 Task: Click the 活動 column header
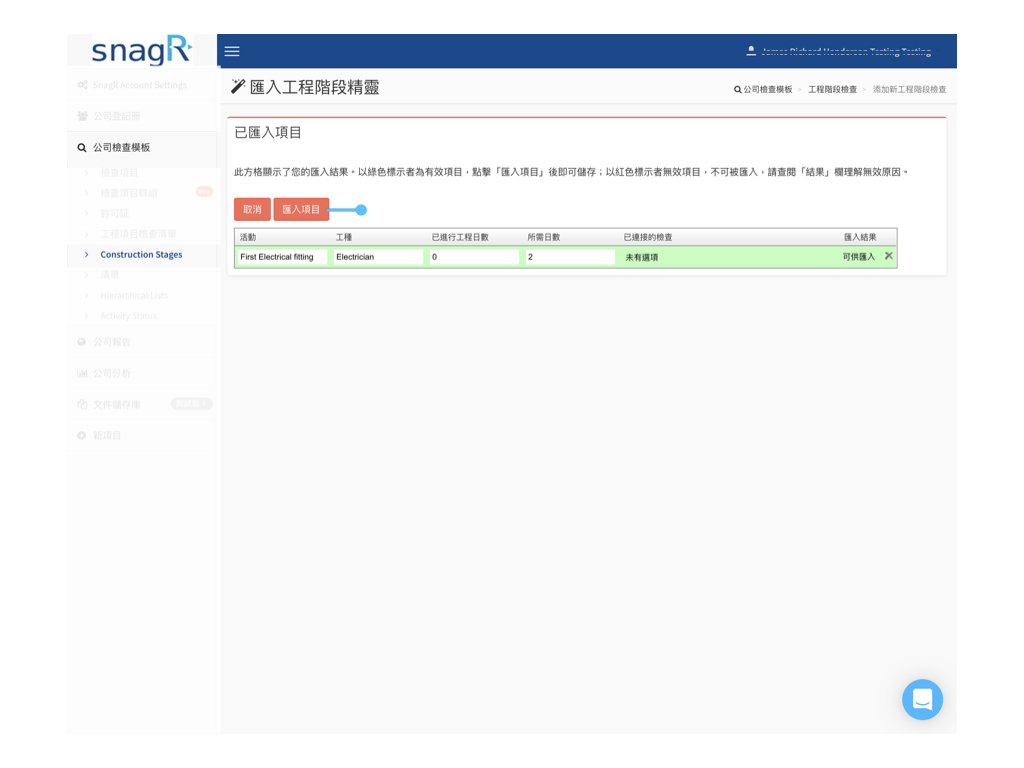tap(248, 237)
